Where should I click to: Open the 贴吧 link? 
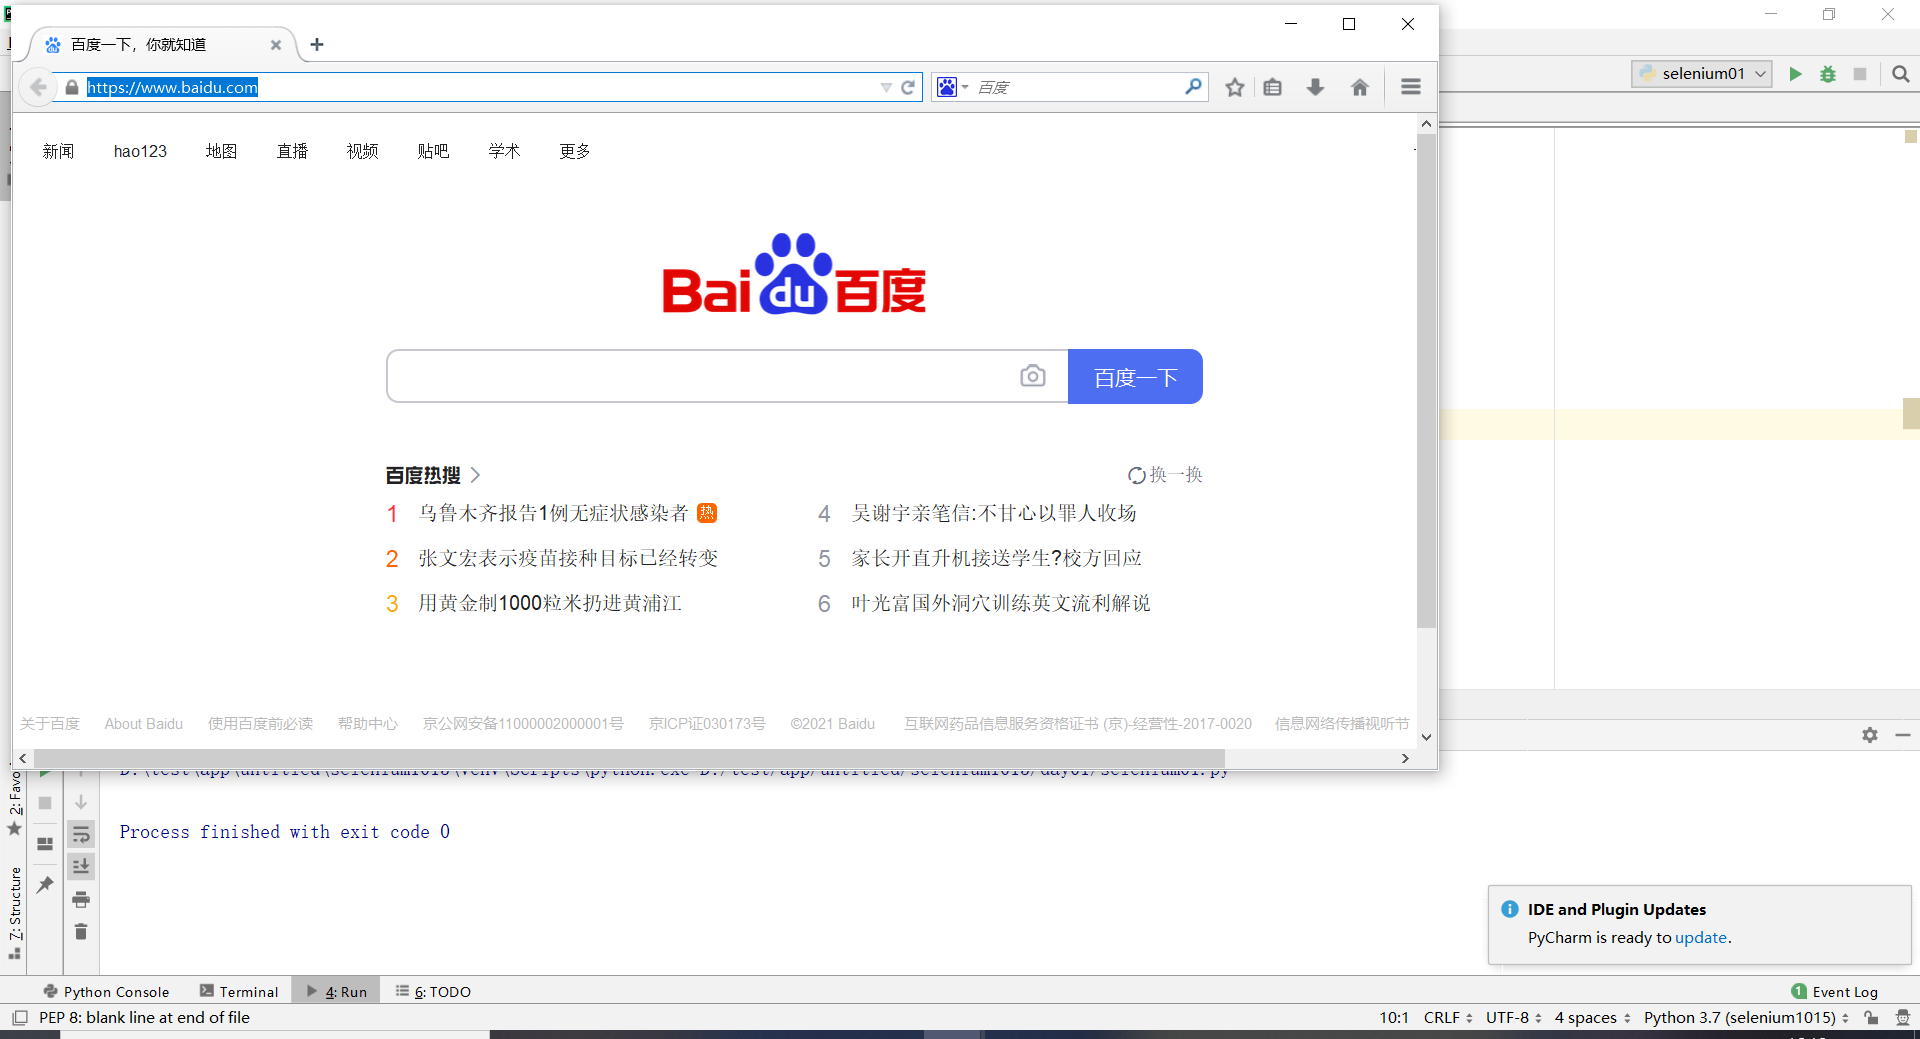point(433,151)
